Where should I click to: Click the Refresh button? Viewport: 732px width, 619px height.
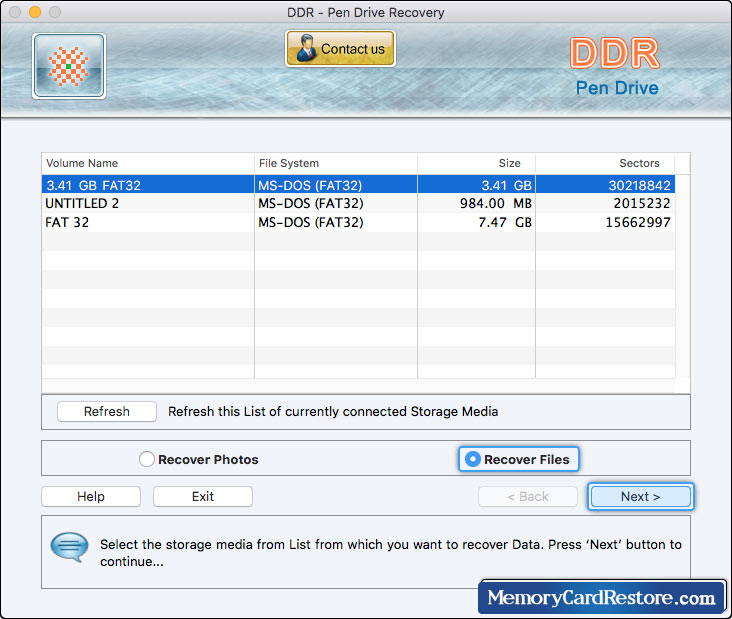pos(107,411)
